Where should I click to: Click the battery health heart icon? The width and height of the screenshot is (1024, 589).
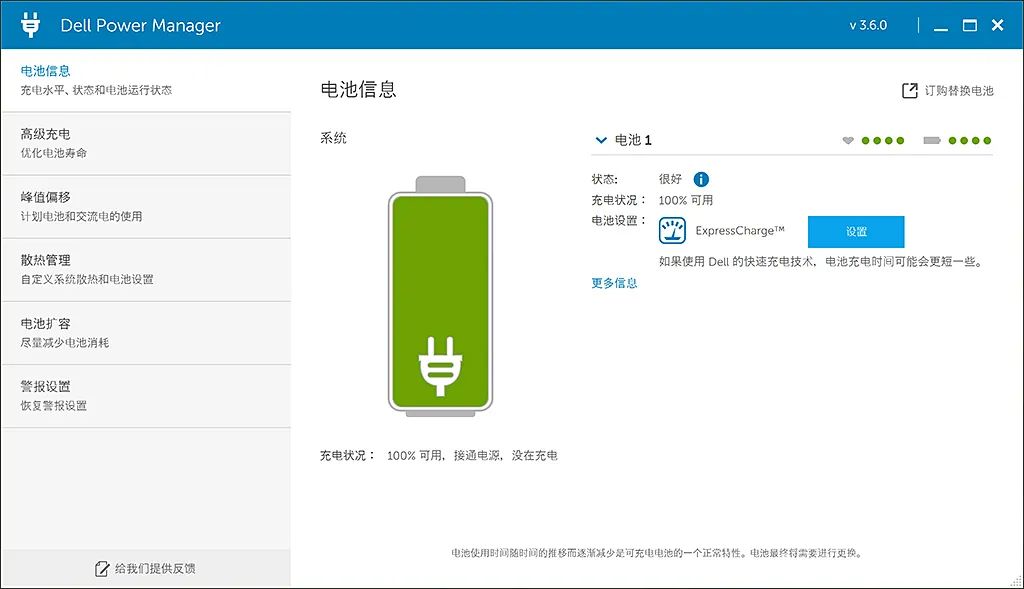(x=848, y=140)
